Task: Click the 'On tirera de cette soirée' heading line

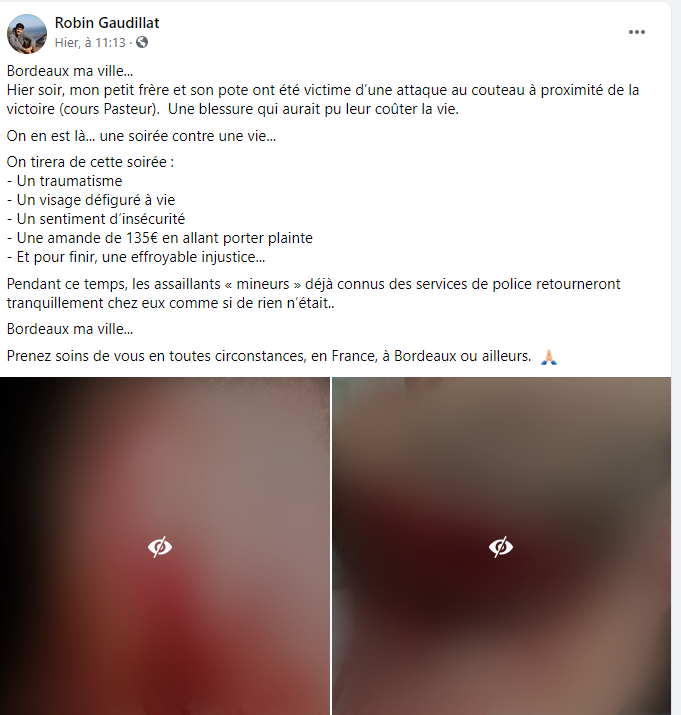Action: pos(90,162)
